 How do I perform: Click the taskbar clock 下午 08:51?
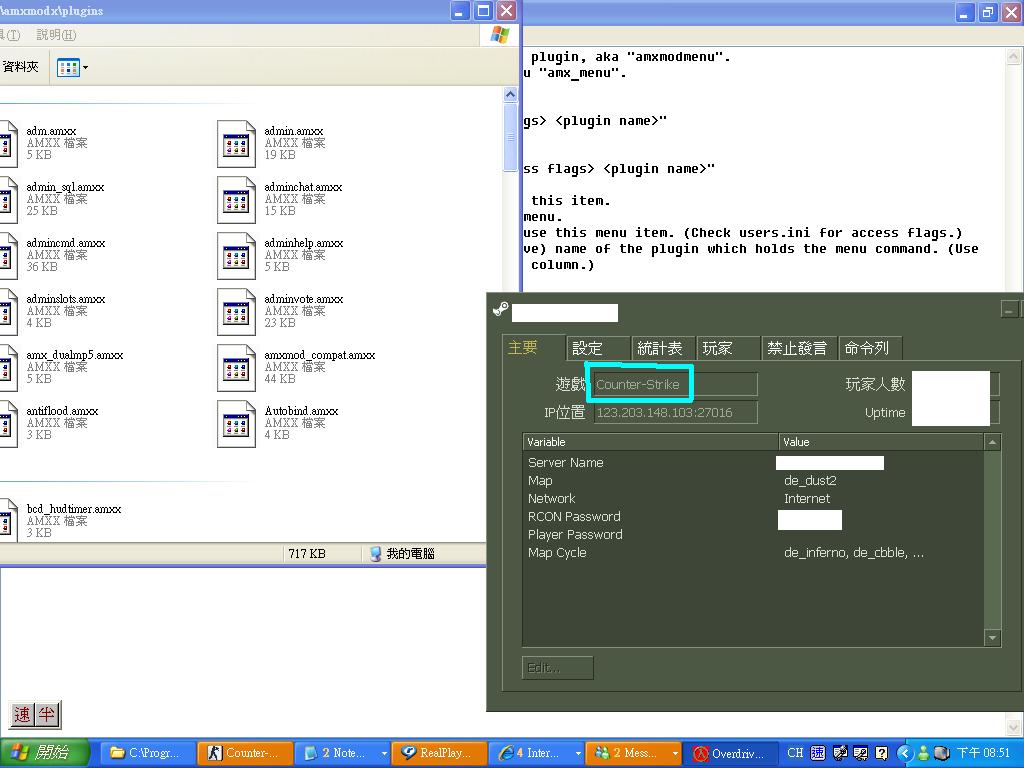[983, 753]
